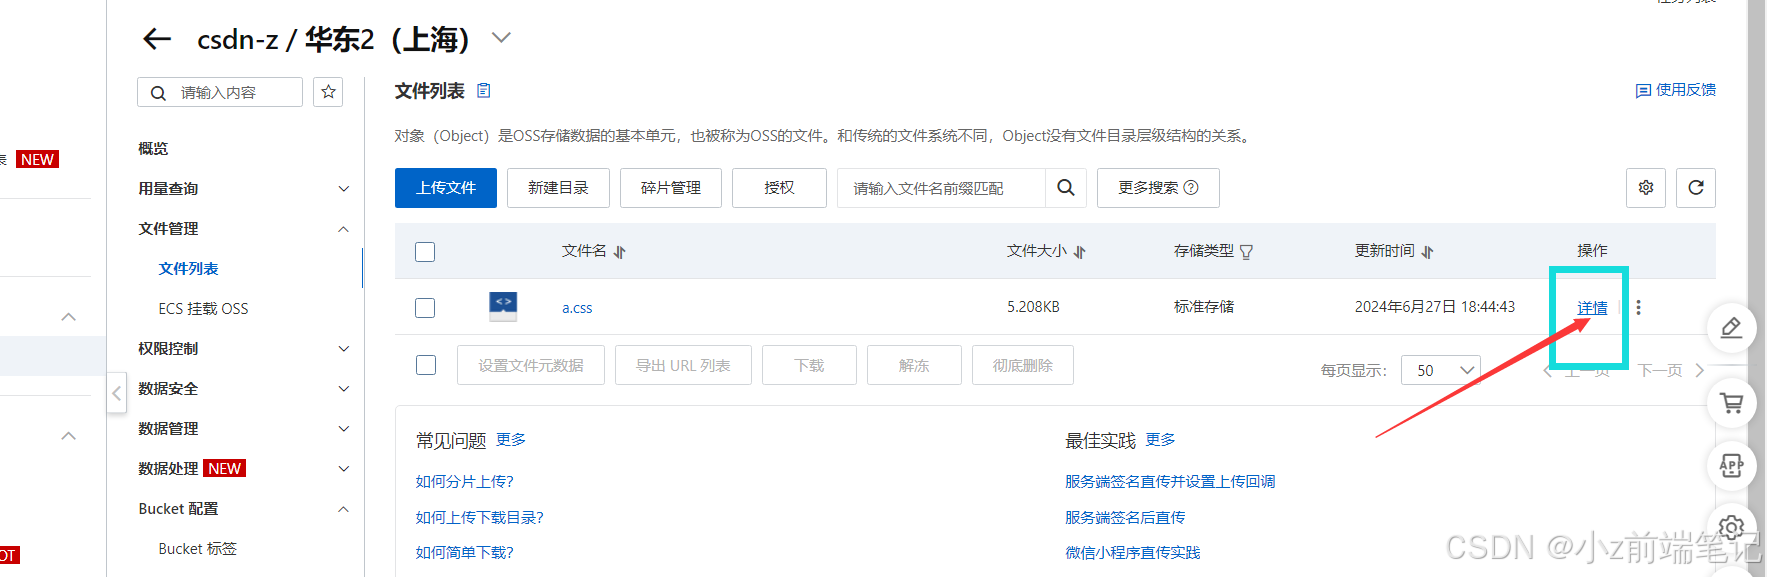Click the floating shopping cart icon

click(x=1732, y=403)
